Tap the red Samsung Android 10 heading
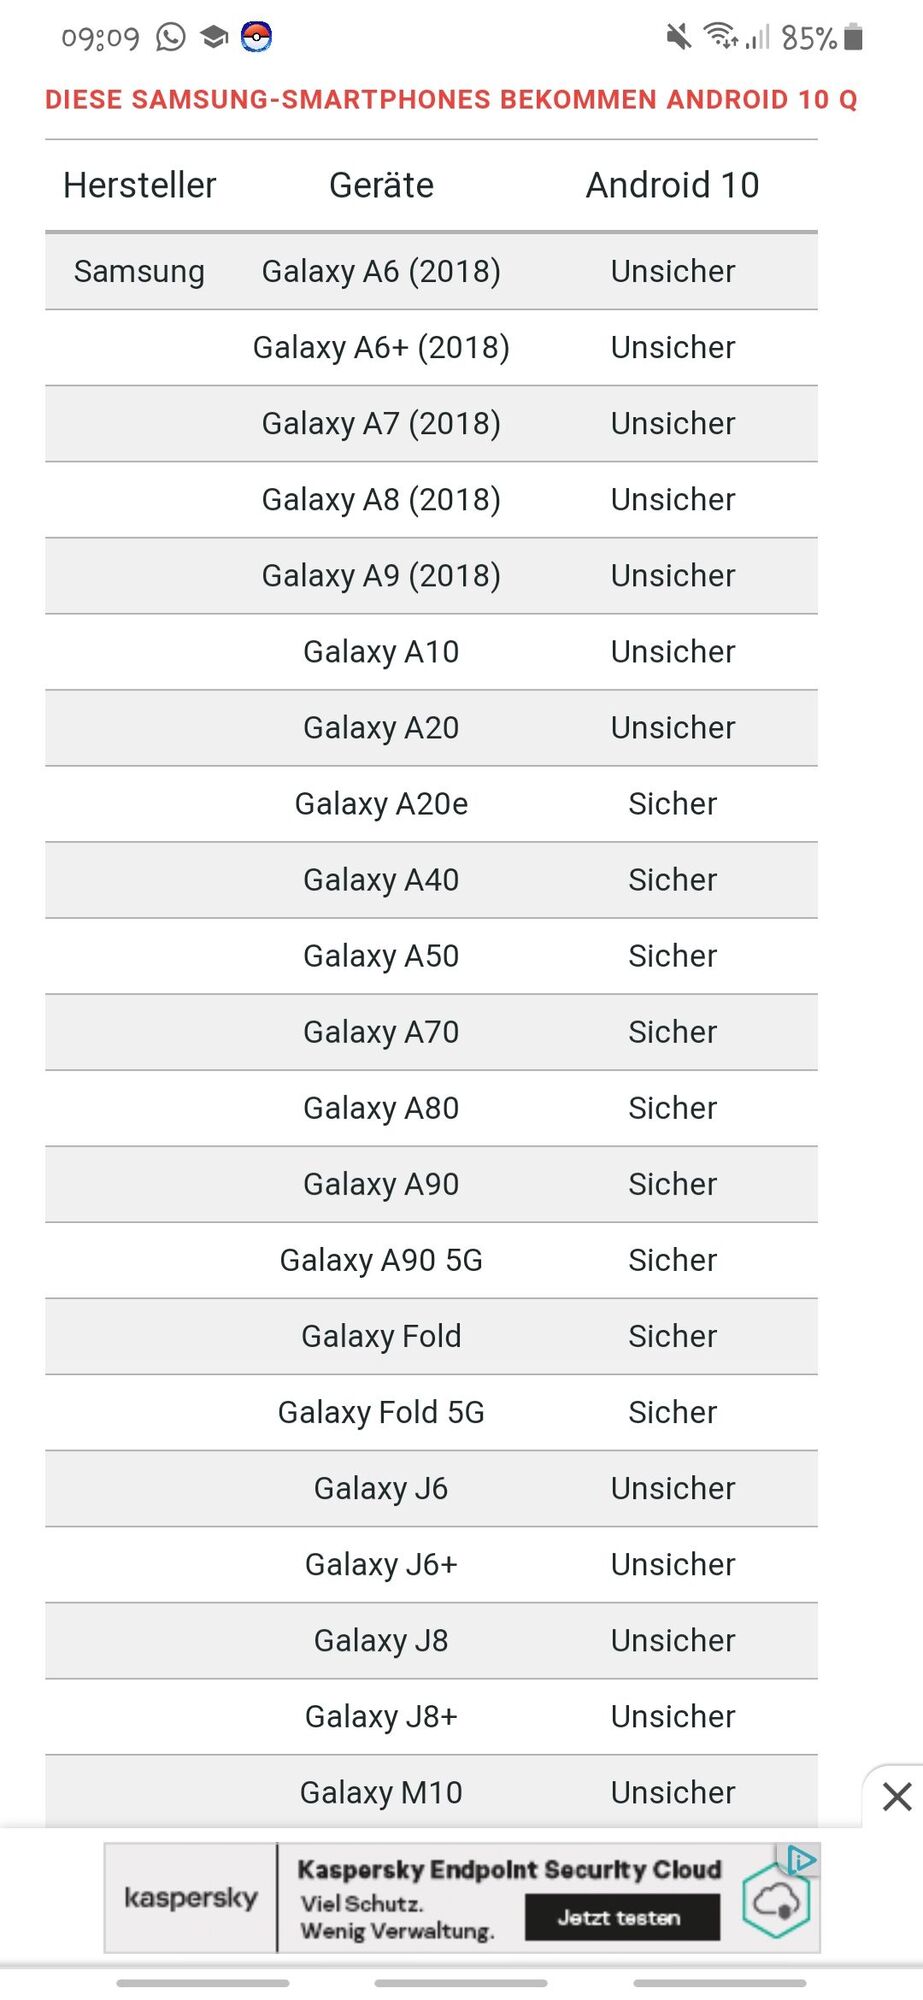 (x=451, y=99)
